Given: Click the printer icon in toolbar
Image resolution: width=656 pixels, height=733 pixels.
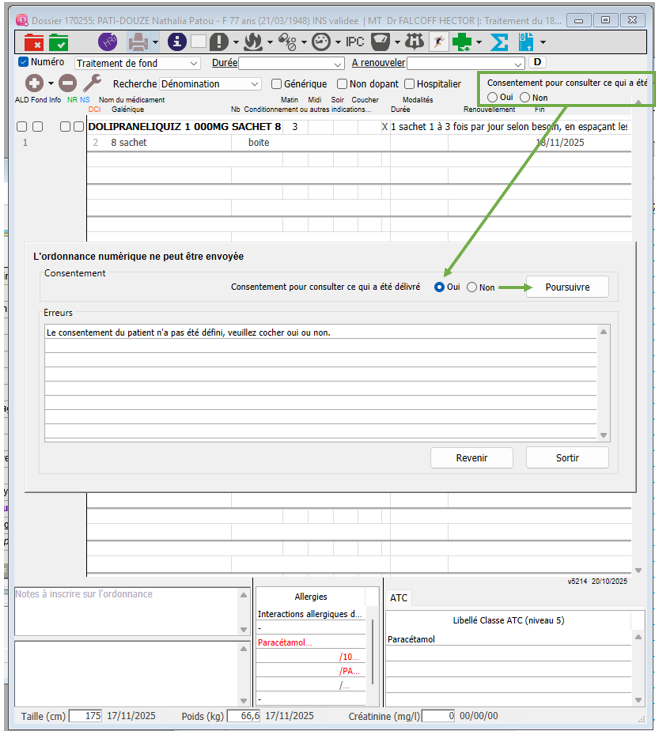Looking at the screenshot, I should [137, 42].
